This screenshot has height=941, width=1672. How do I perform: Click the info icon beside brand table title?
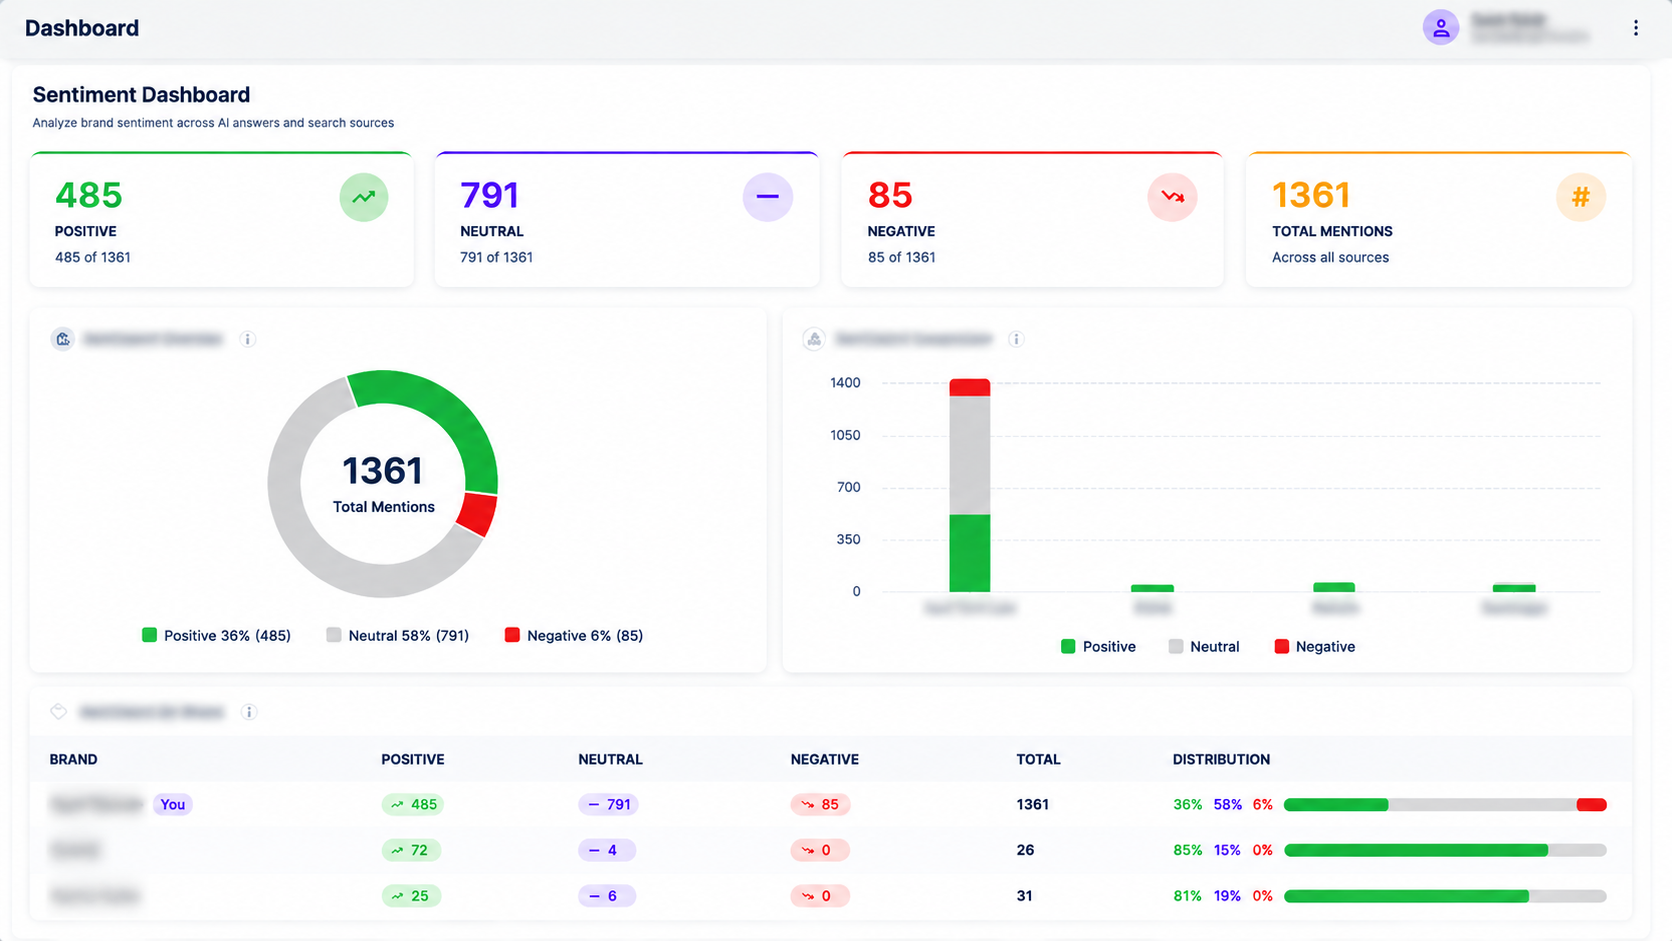click(249, 712)
